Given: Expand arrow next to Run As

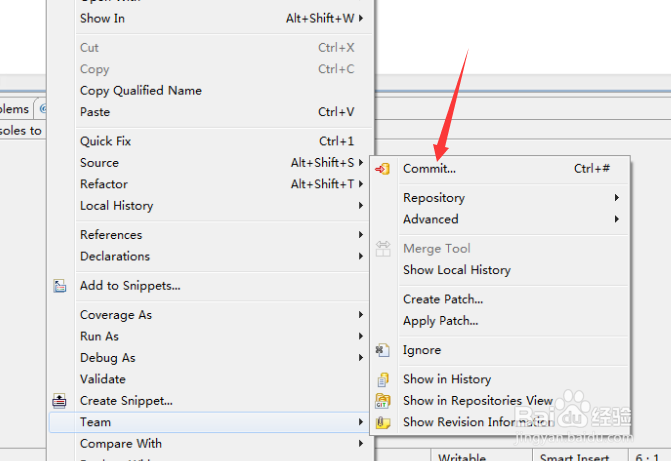Looking at the screenshot, I should (361, 336).
